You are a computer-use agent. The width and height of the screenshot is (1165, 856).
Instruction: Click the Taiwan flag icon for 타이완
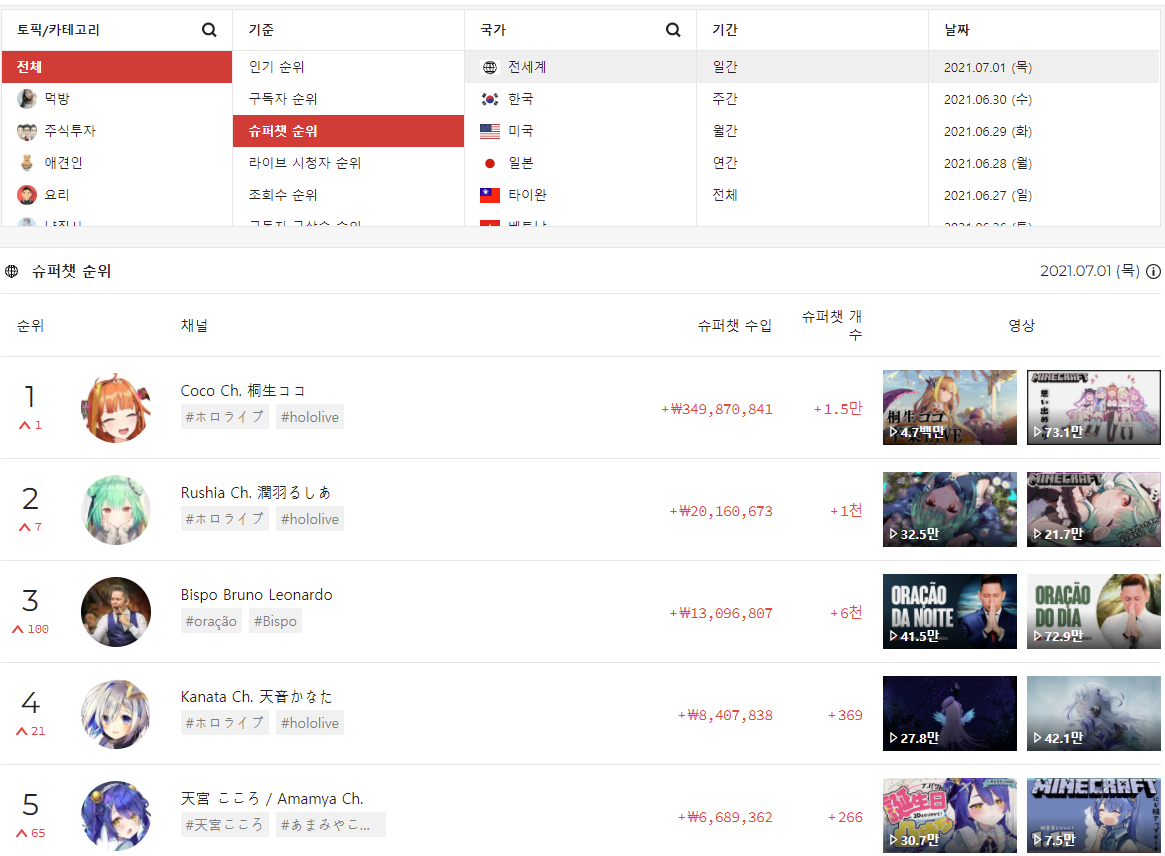click(490, 195)
